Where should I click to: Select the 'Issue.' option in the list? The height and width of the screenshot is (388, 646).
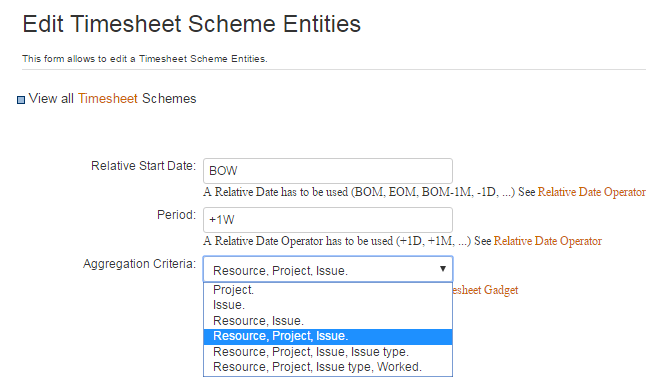point(328,305)
